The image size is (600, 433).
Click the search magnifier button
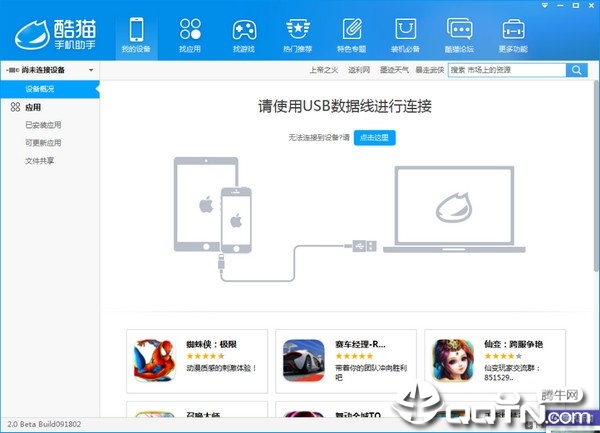(x=577, y=70)
